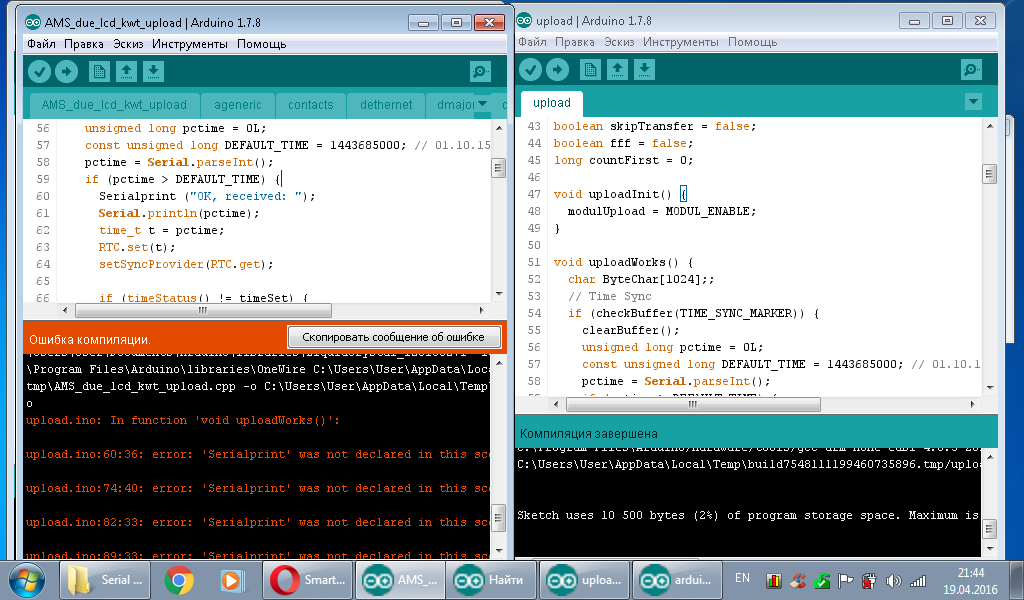Click Verify button in left Arduino window
The width and height of the screenshot is (1024, 600).
pyautogui.click(x=39, y=71)
